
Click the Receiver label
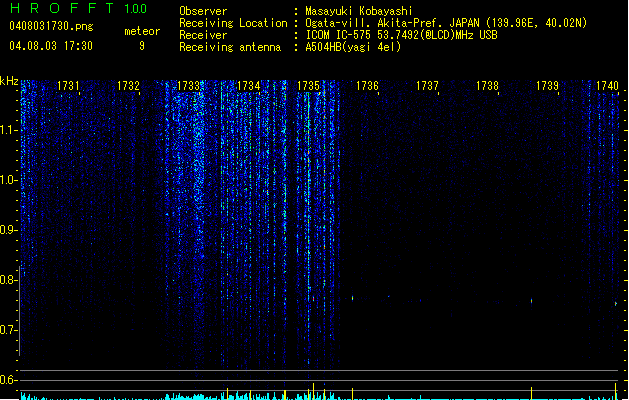click(203, 35)
